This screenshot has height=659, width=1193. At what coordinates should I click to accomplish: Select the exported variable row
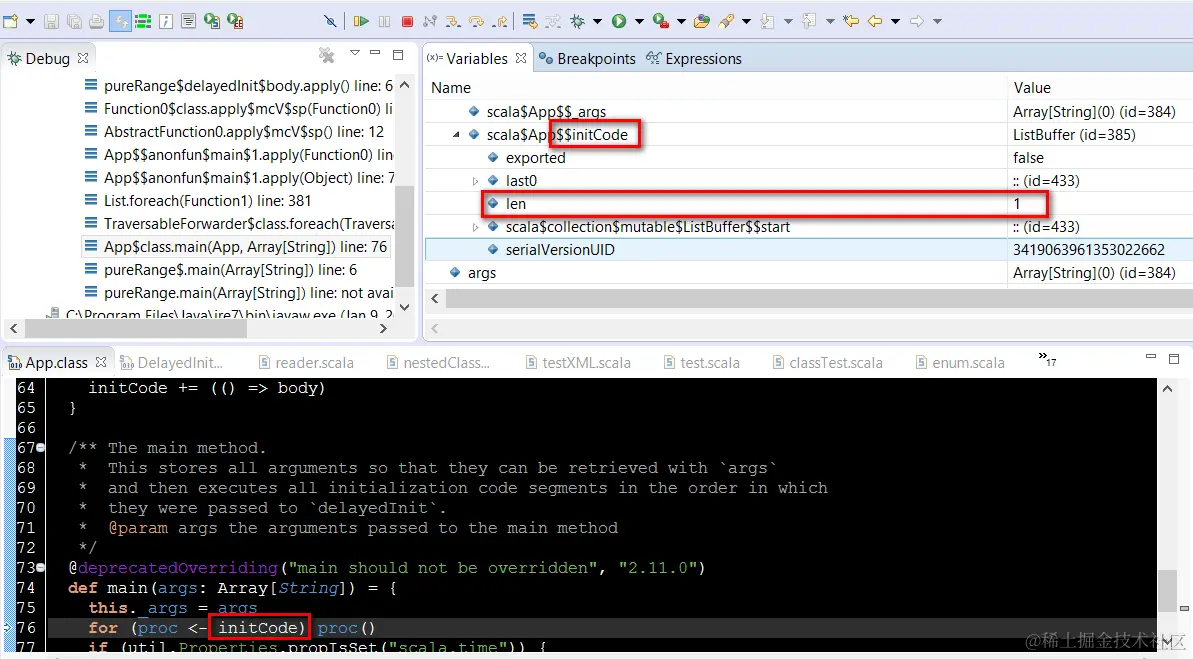pyautogui.click(x=809, y=158)
